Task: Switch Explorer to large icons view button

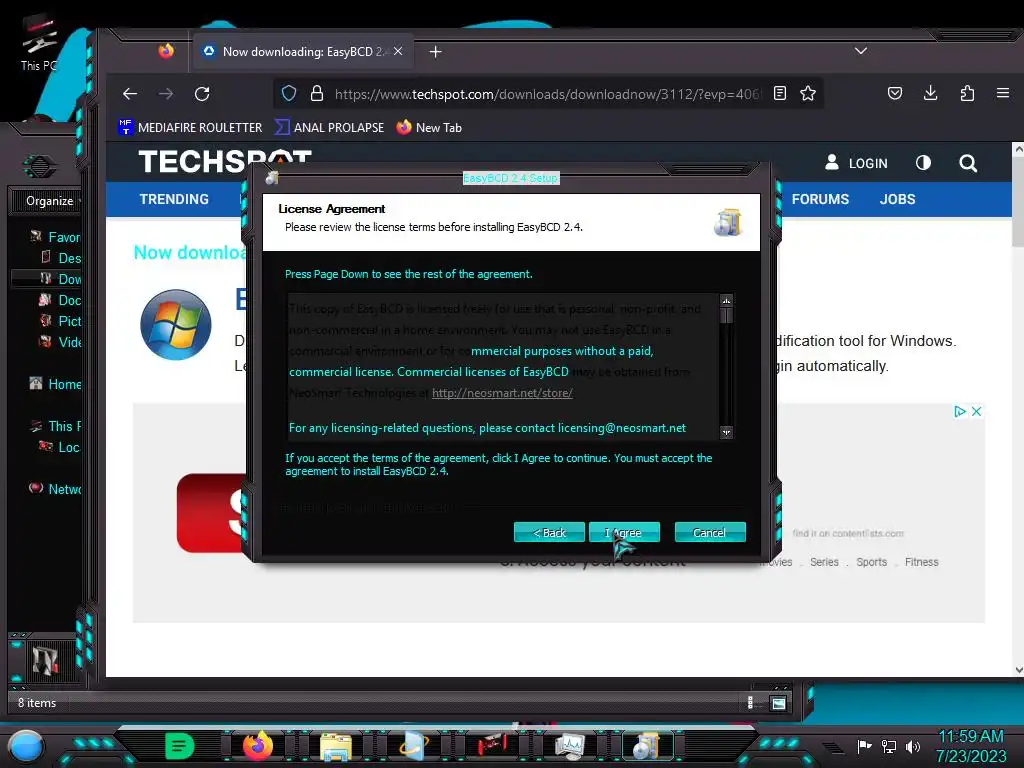Action: pos(778,703)
